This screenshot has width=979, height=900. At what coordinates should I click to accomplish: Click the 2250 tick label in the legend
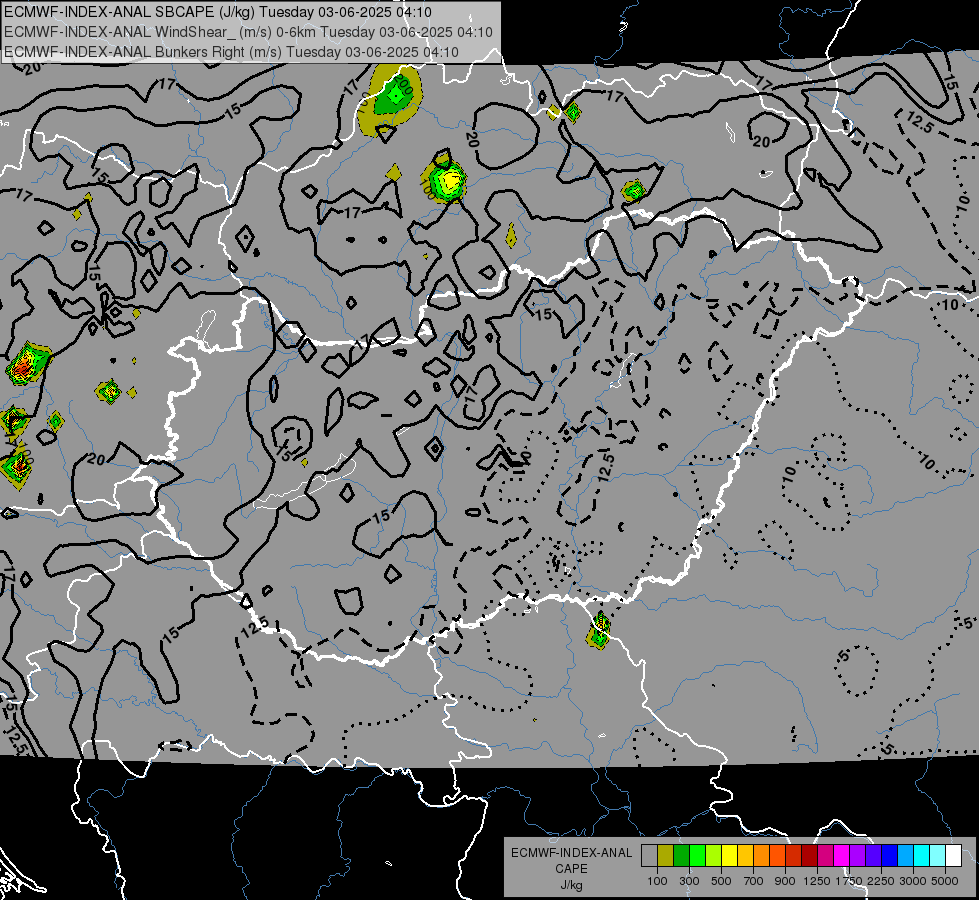[881, 881]
